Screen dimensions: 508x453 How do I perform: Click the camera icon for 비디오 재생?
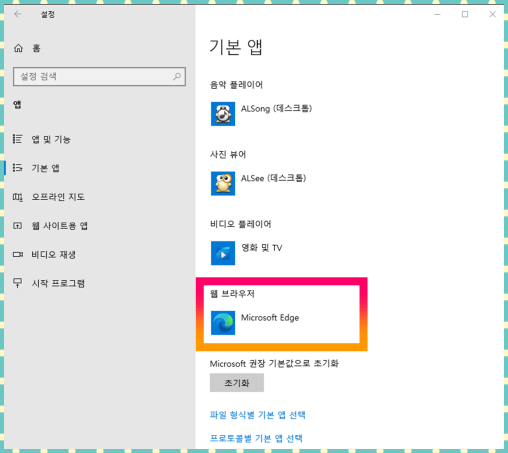click(18, 255)
